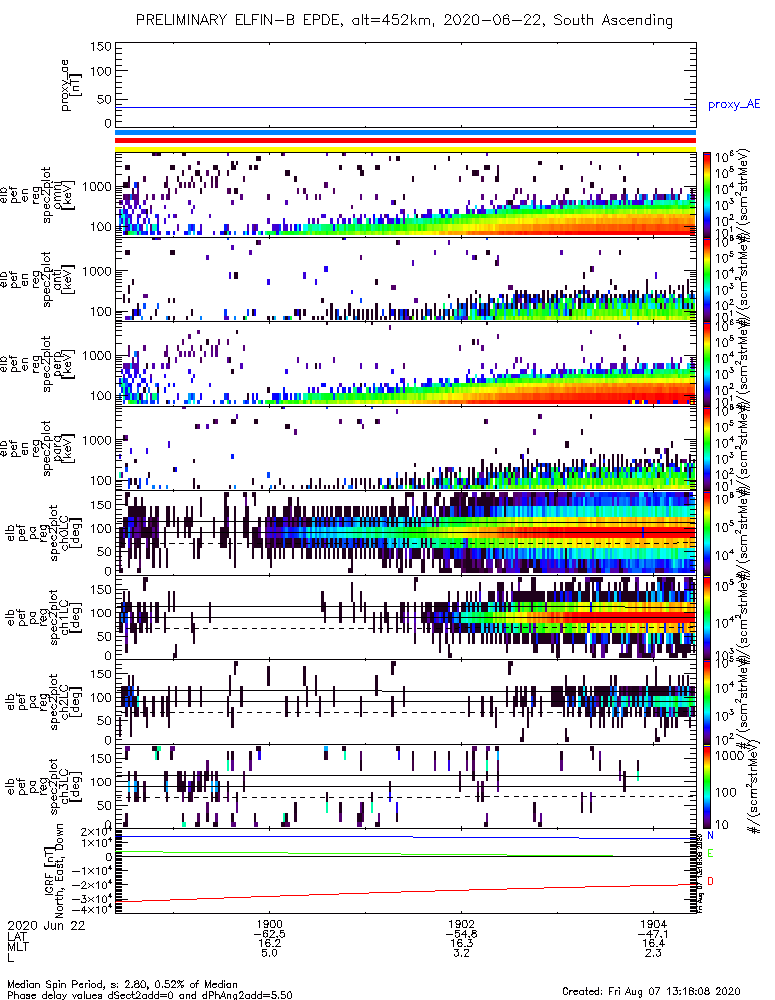The width and height of the screenshot is (775, 1000).
Task: Click the para energy spectrogram panel
Action: click(x=405, y=448)
